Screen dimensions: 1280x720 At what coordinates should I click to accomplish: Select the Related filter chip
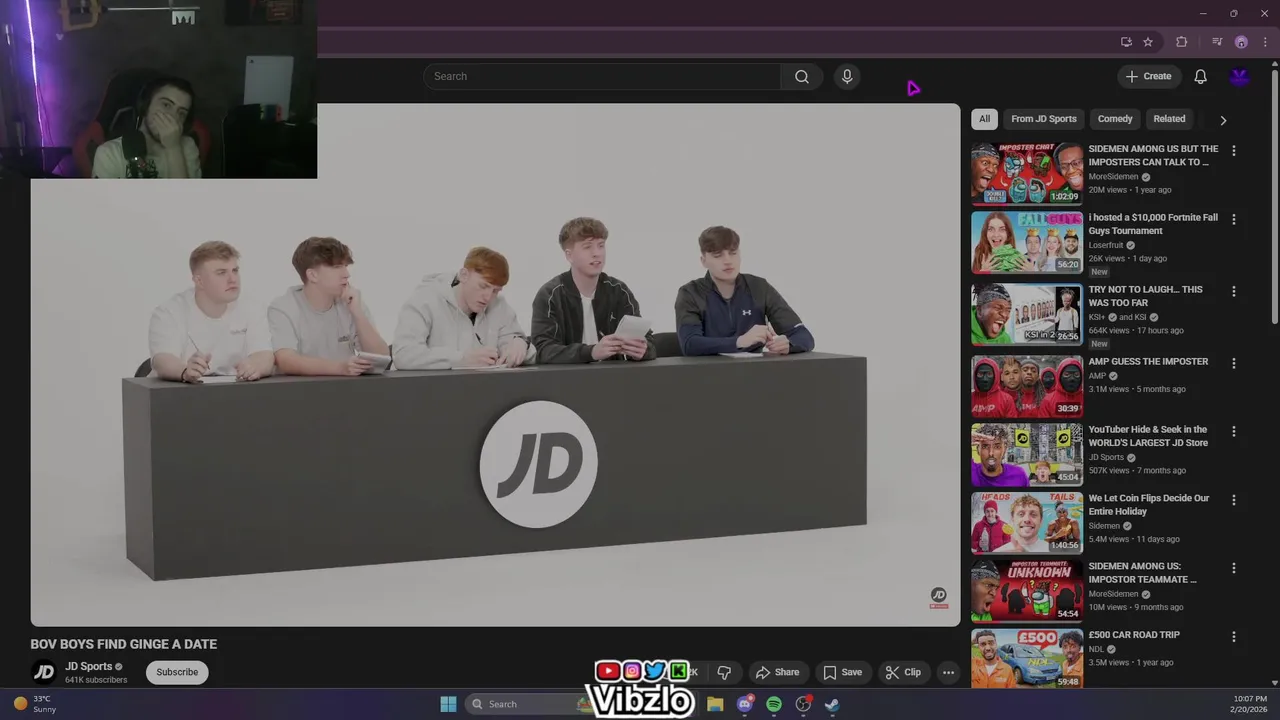point(1169,119)
